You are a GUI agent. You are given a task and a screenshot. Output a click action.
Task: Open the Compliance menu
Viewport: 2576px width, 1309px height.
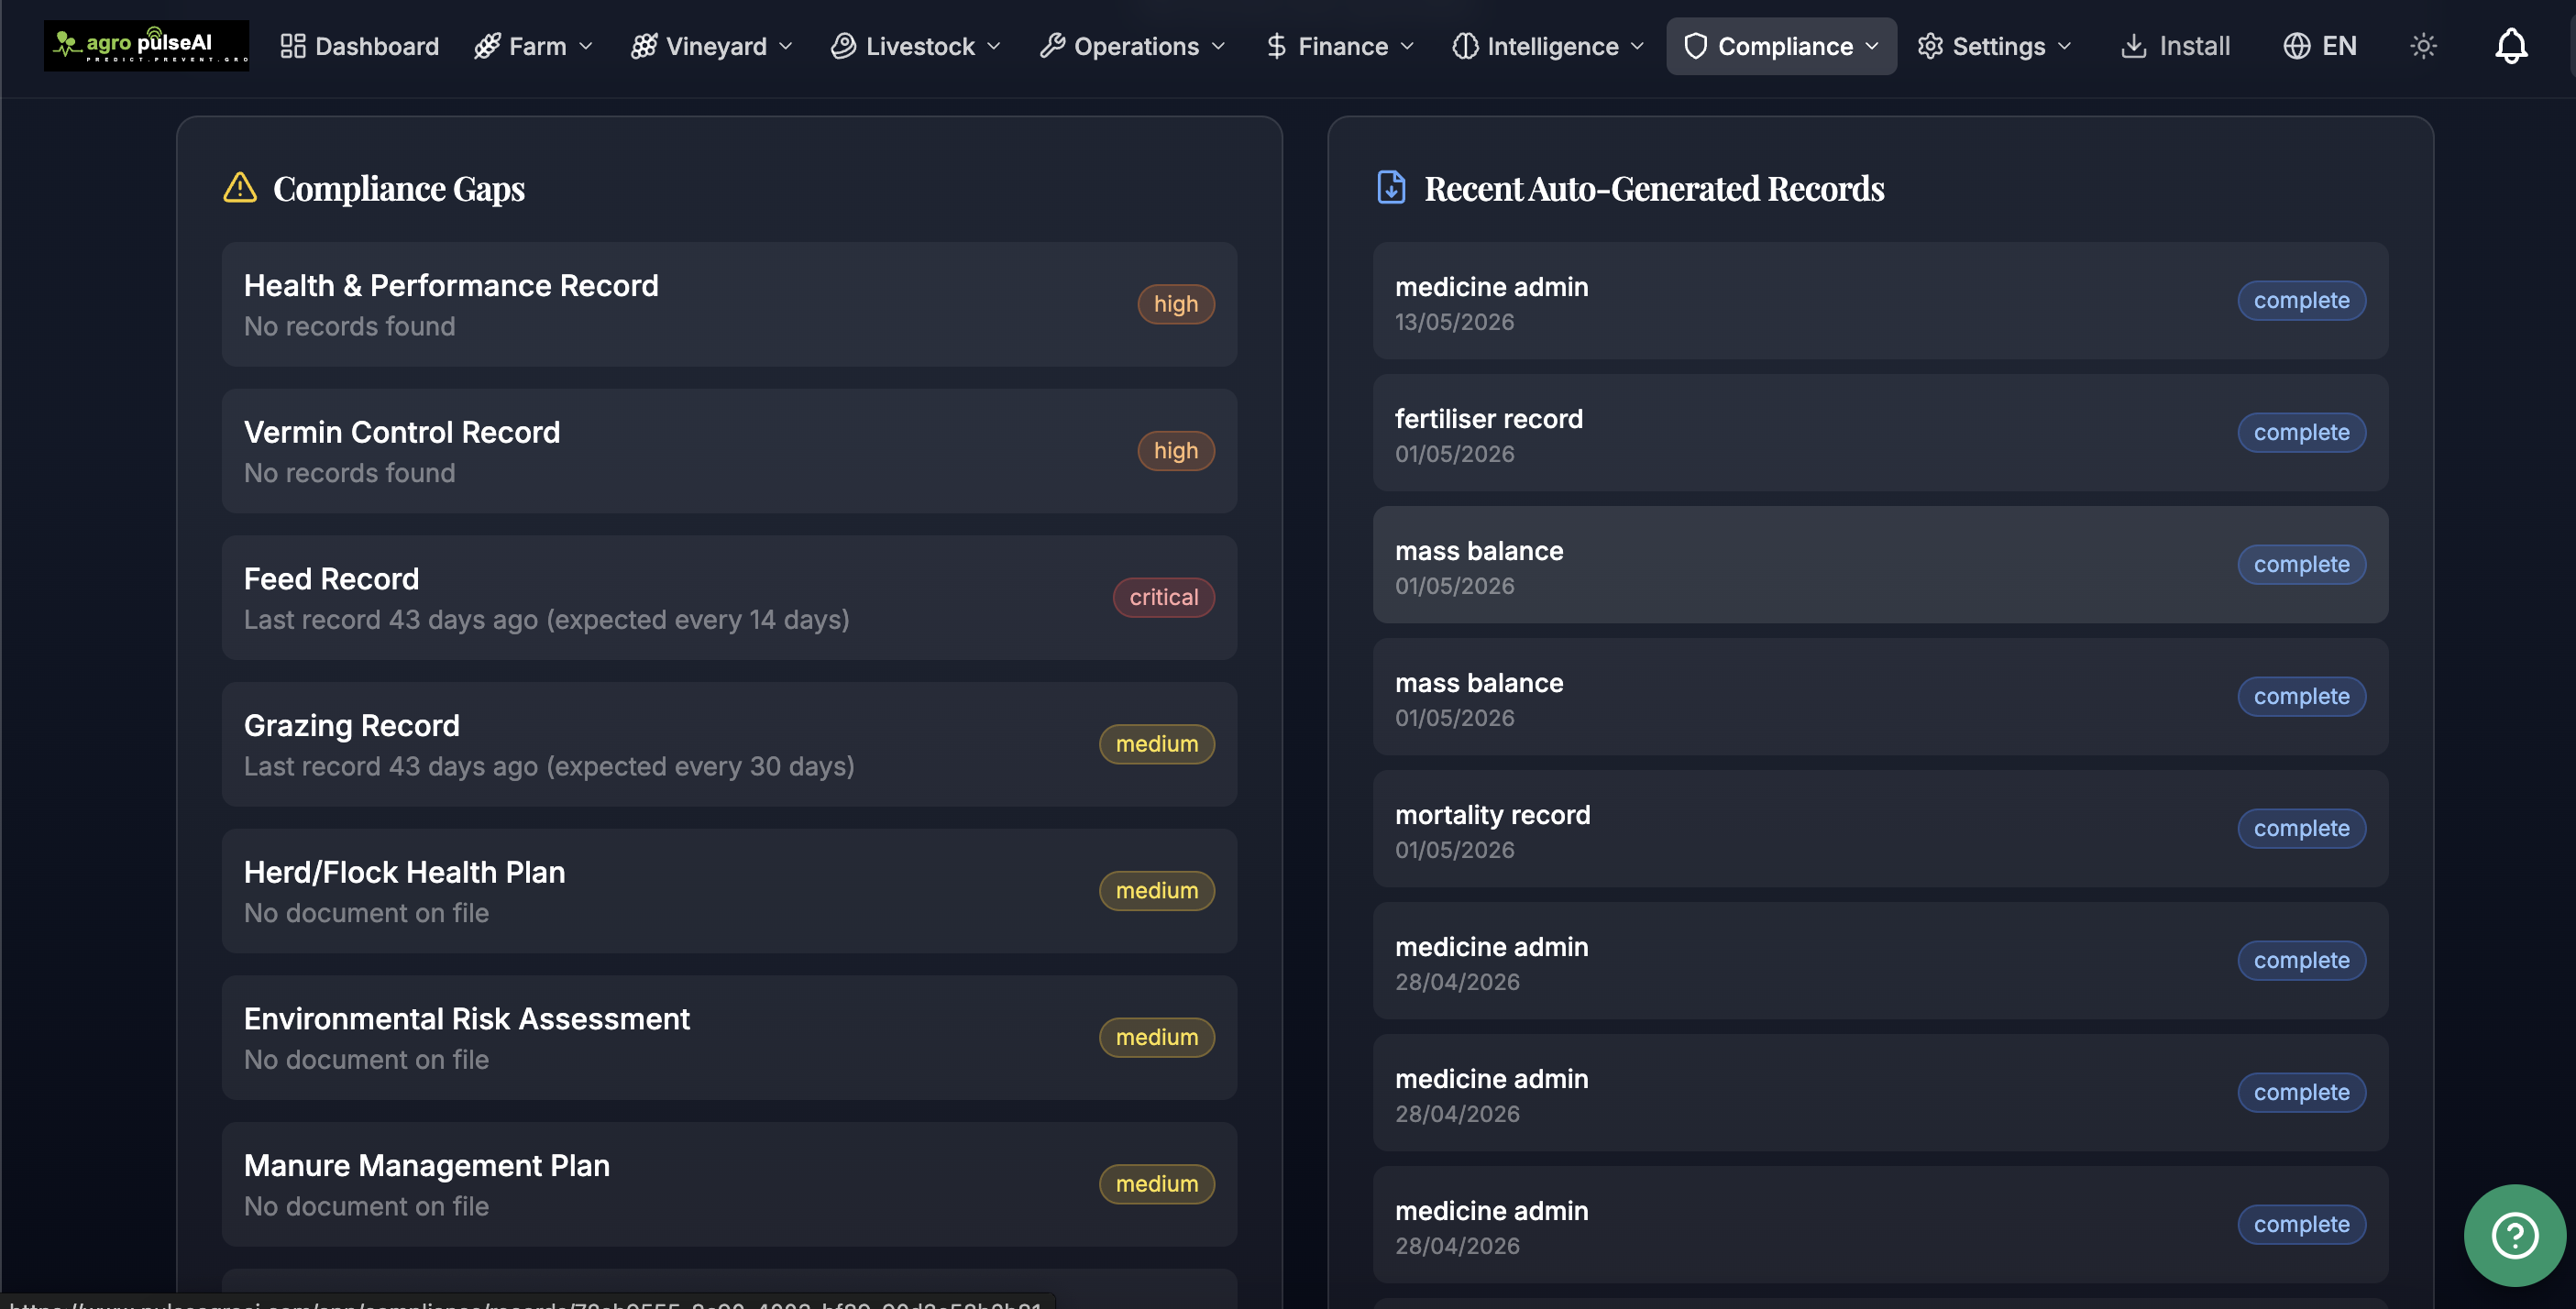click(x=1781, y=46)
